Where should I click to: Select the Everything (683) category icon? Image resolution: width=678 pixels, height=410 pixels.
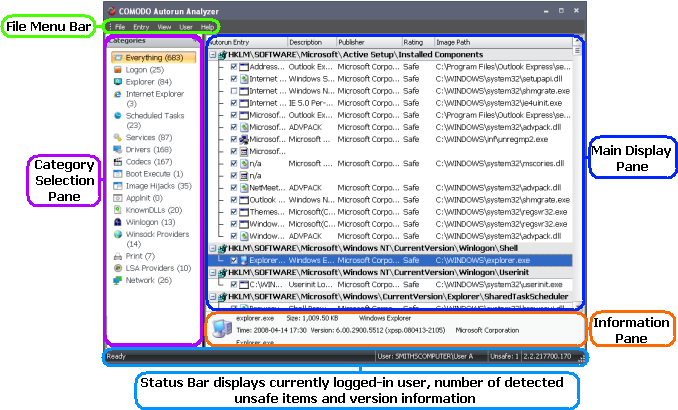[118, 58]
